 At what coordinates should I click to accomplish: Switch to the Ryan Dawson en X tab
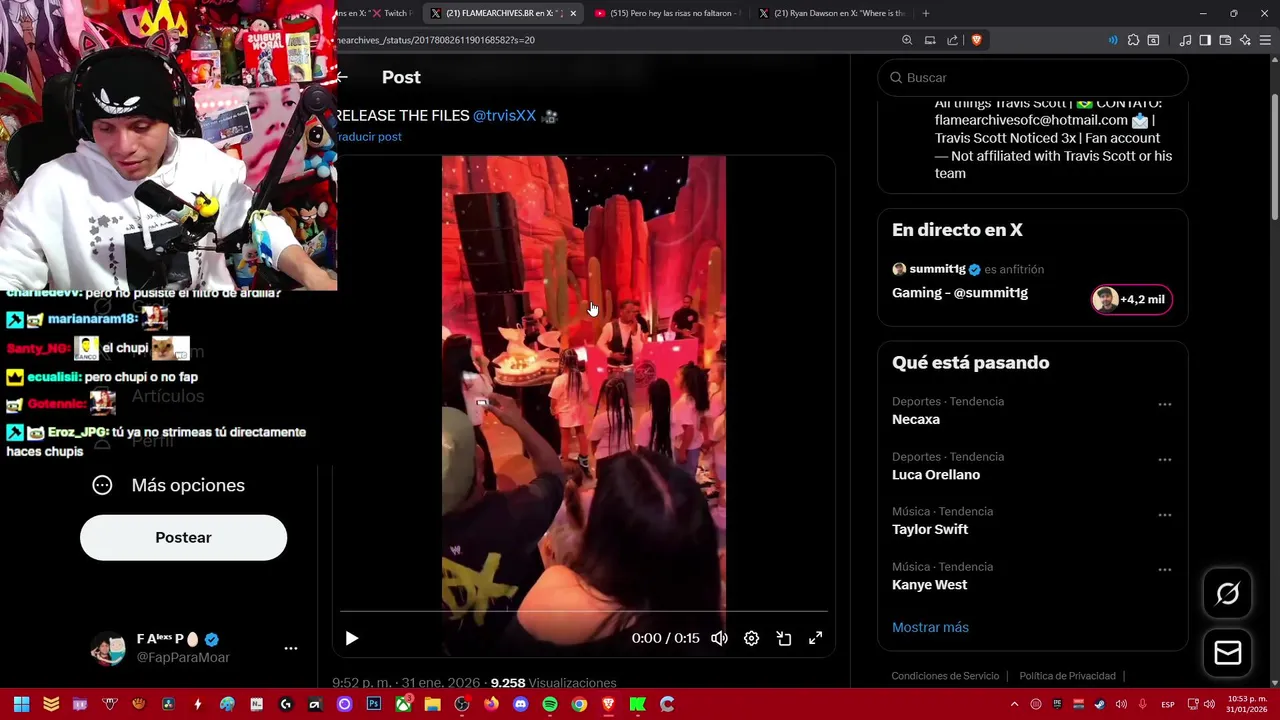click(x=832, y=13)
